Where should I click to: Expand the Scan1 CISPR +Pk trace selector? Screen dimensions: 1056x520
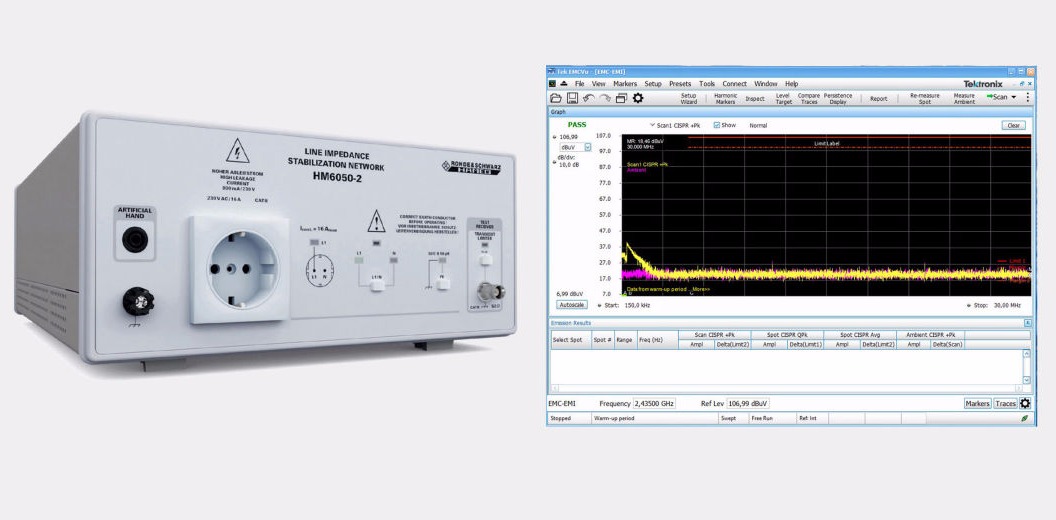click(x=652, y=125)
